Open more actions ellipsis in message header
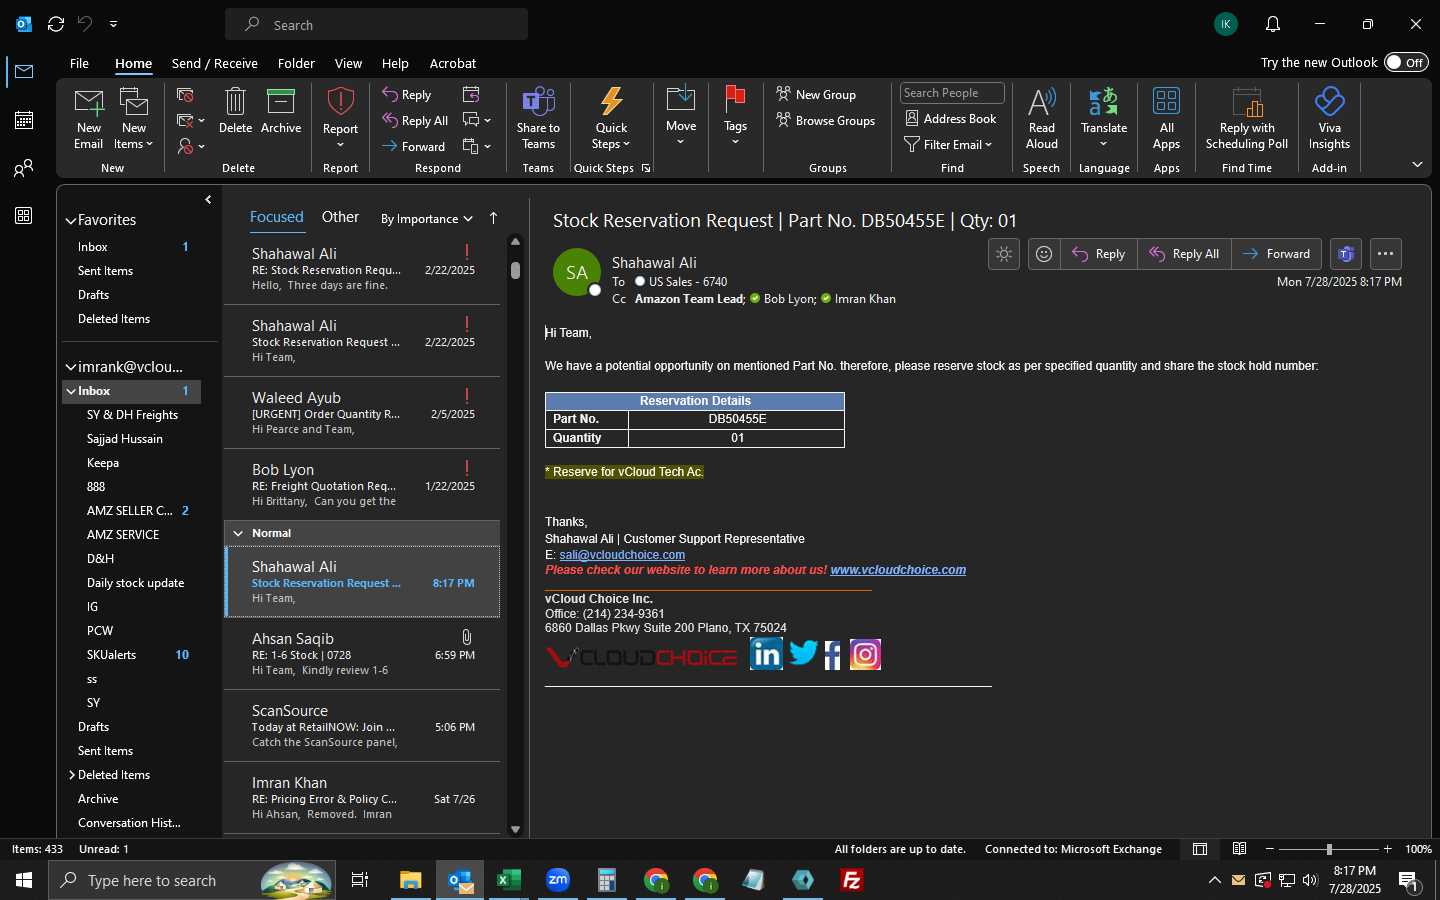This screenshot has width=1440, height=900. click(x=1385, y=254)
